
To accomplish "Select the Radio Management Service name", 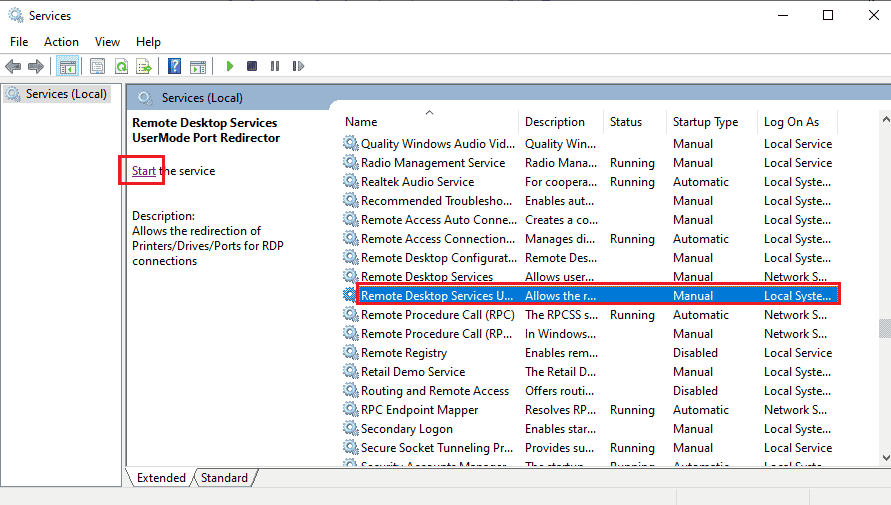I will point(433,162).
